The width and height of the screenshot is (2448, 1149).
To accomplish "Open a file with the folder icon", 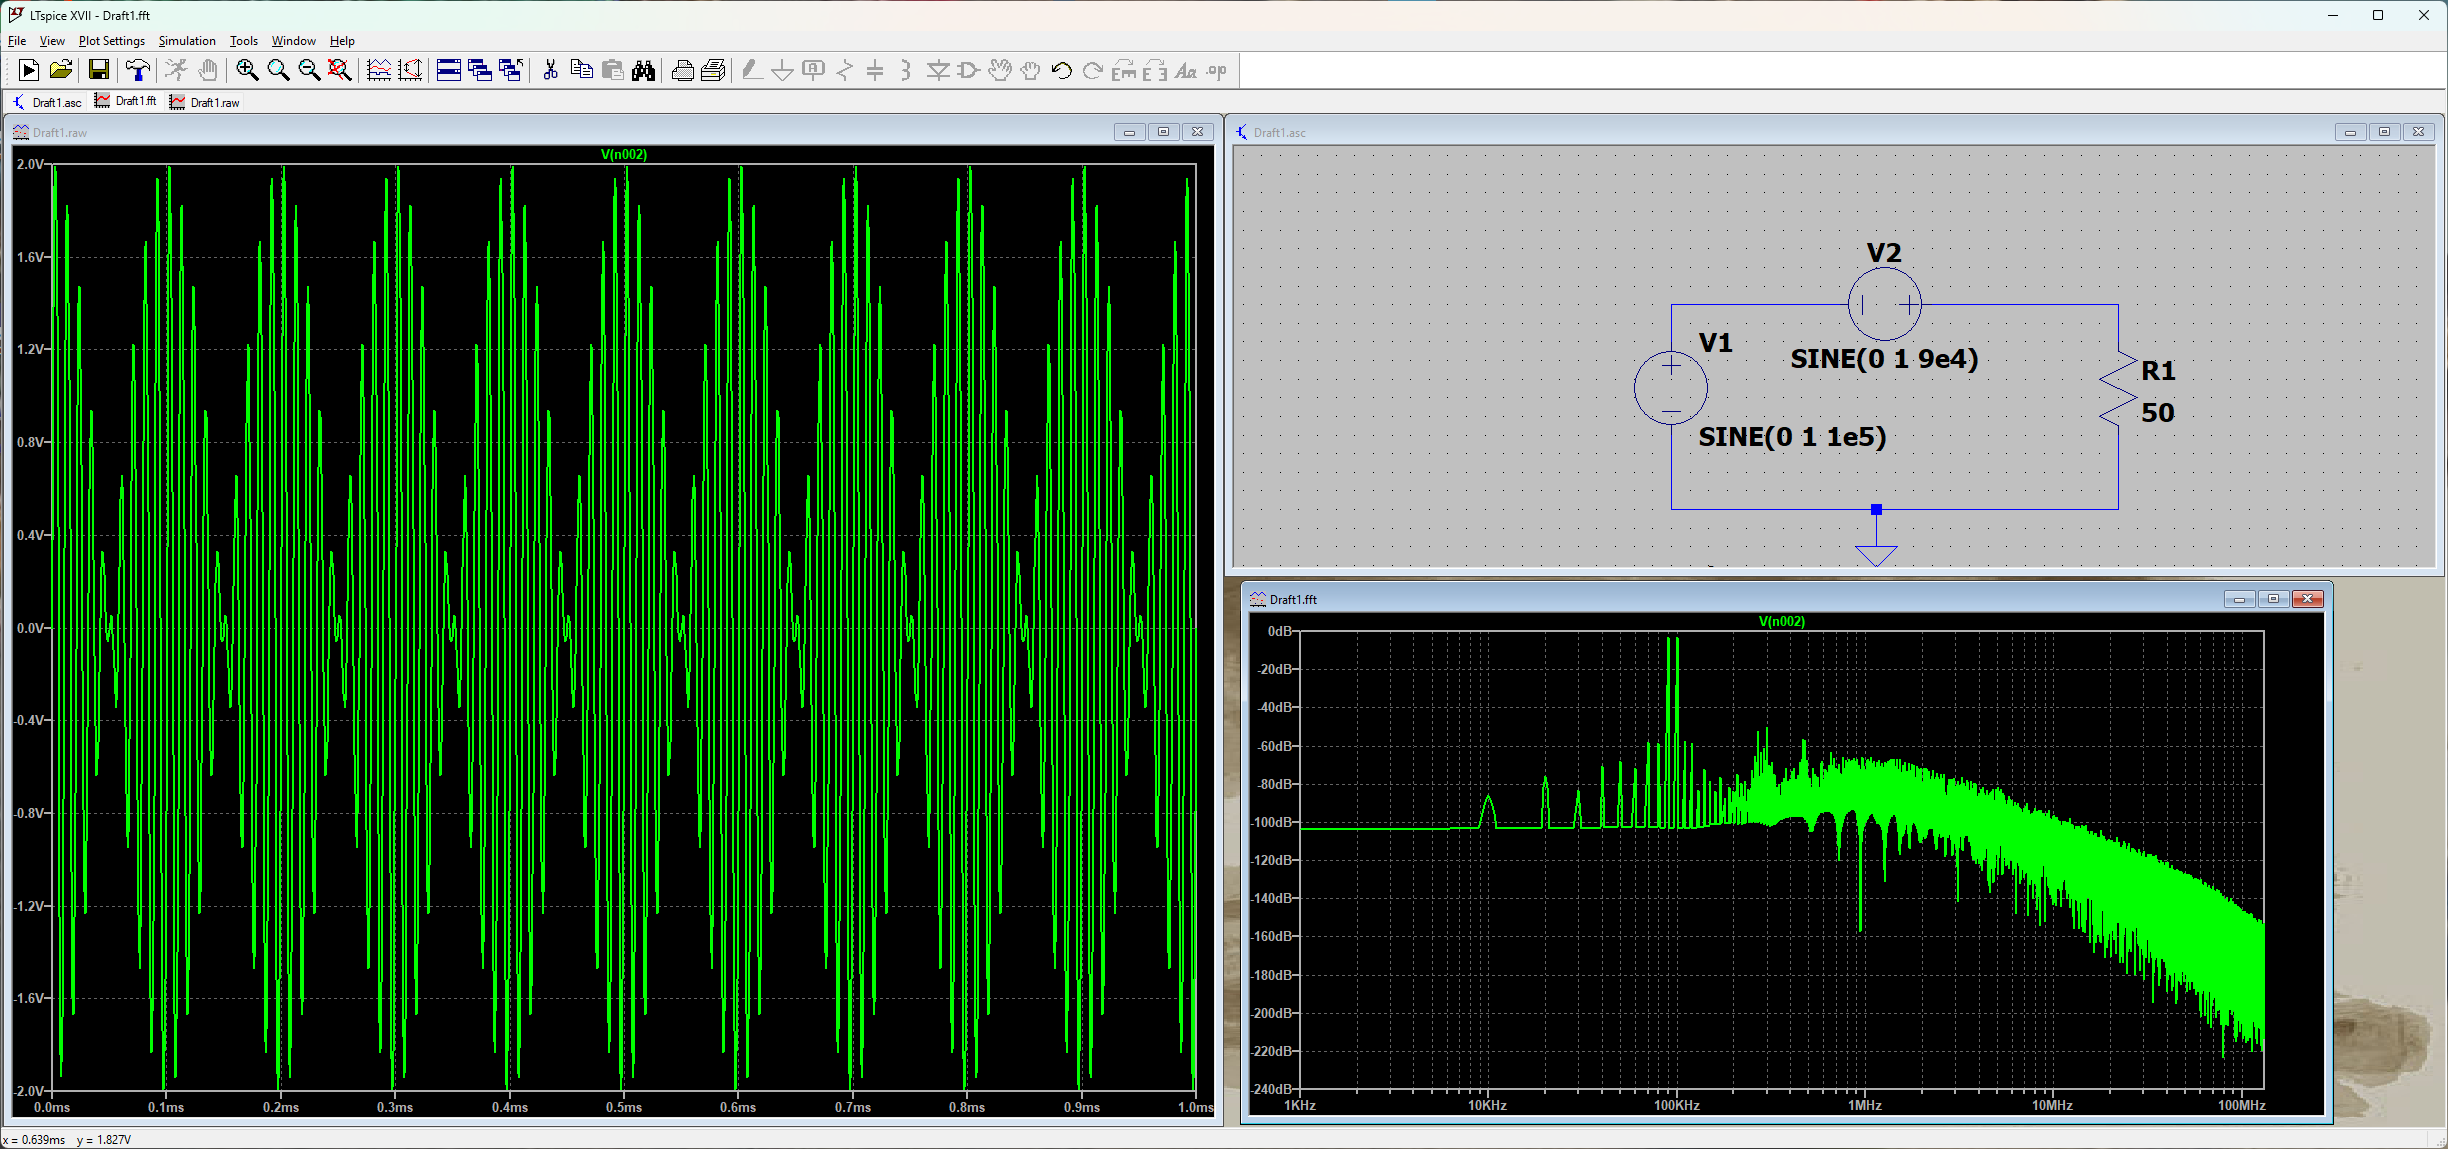I will pyautogui.click(x=60, y=70).
